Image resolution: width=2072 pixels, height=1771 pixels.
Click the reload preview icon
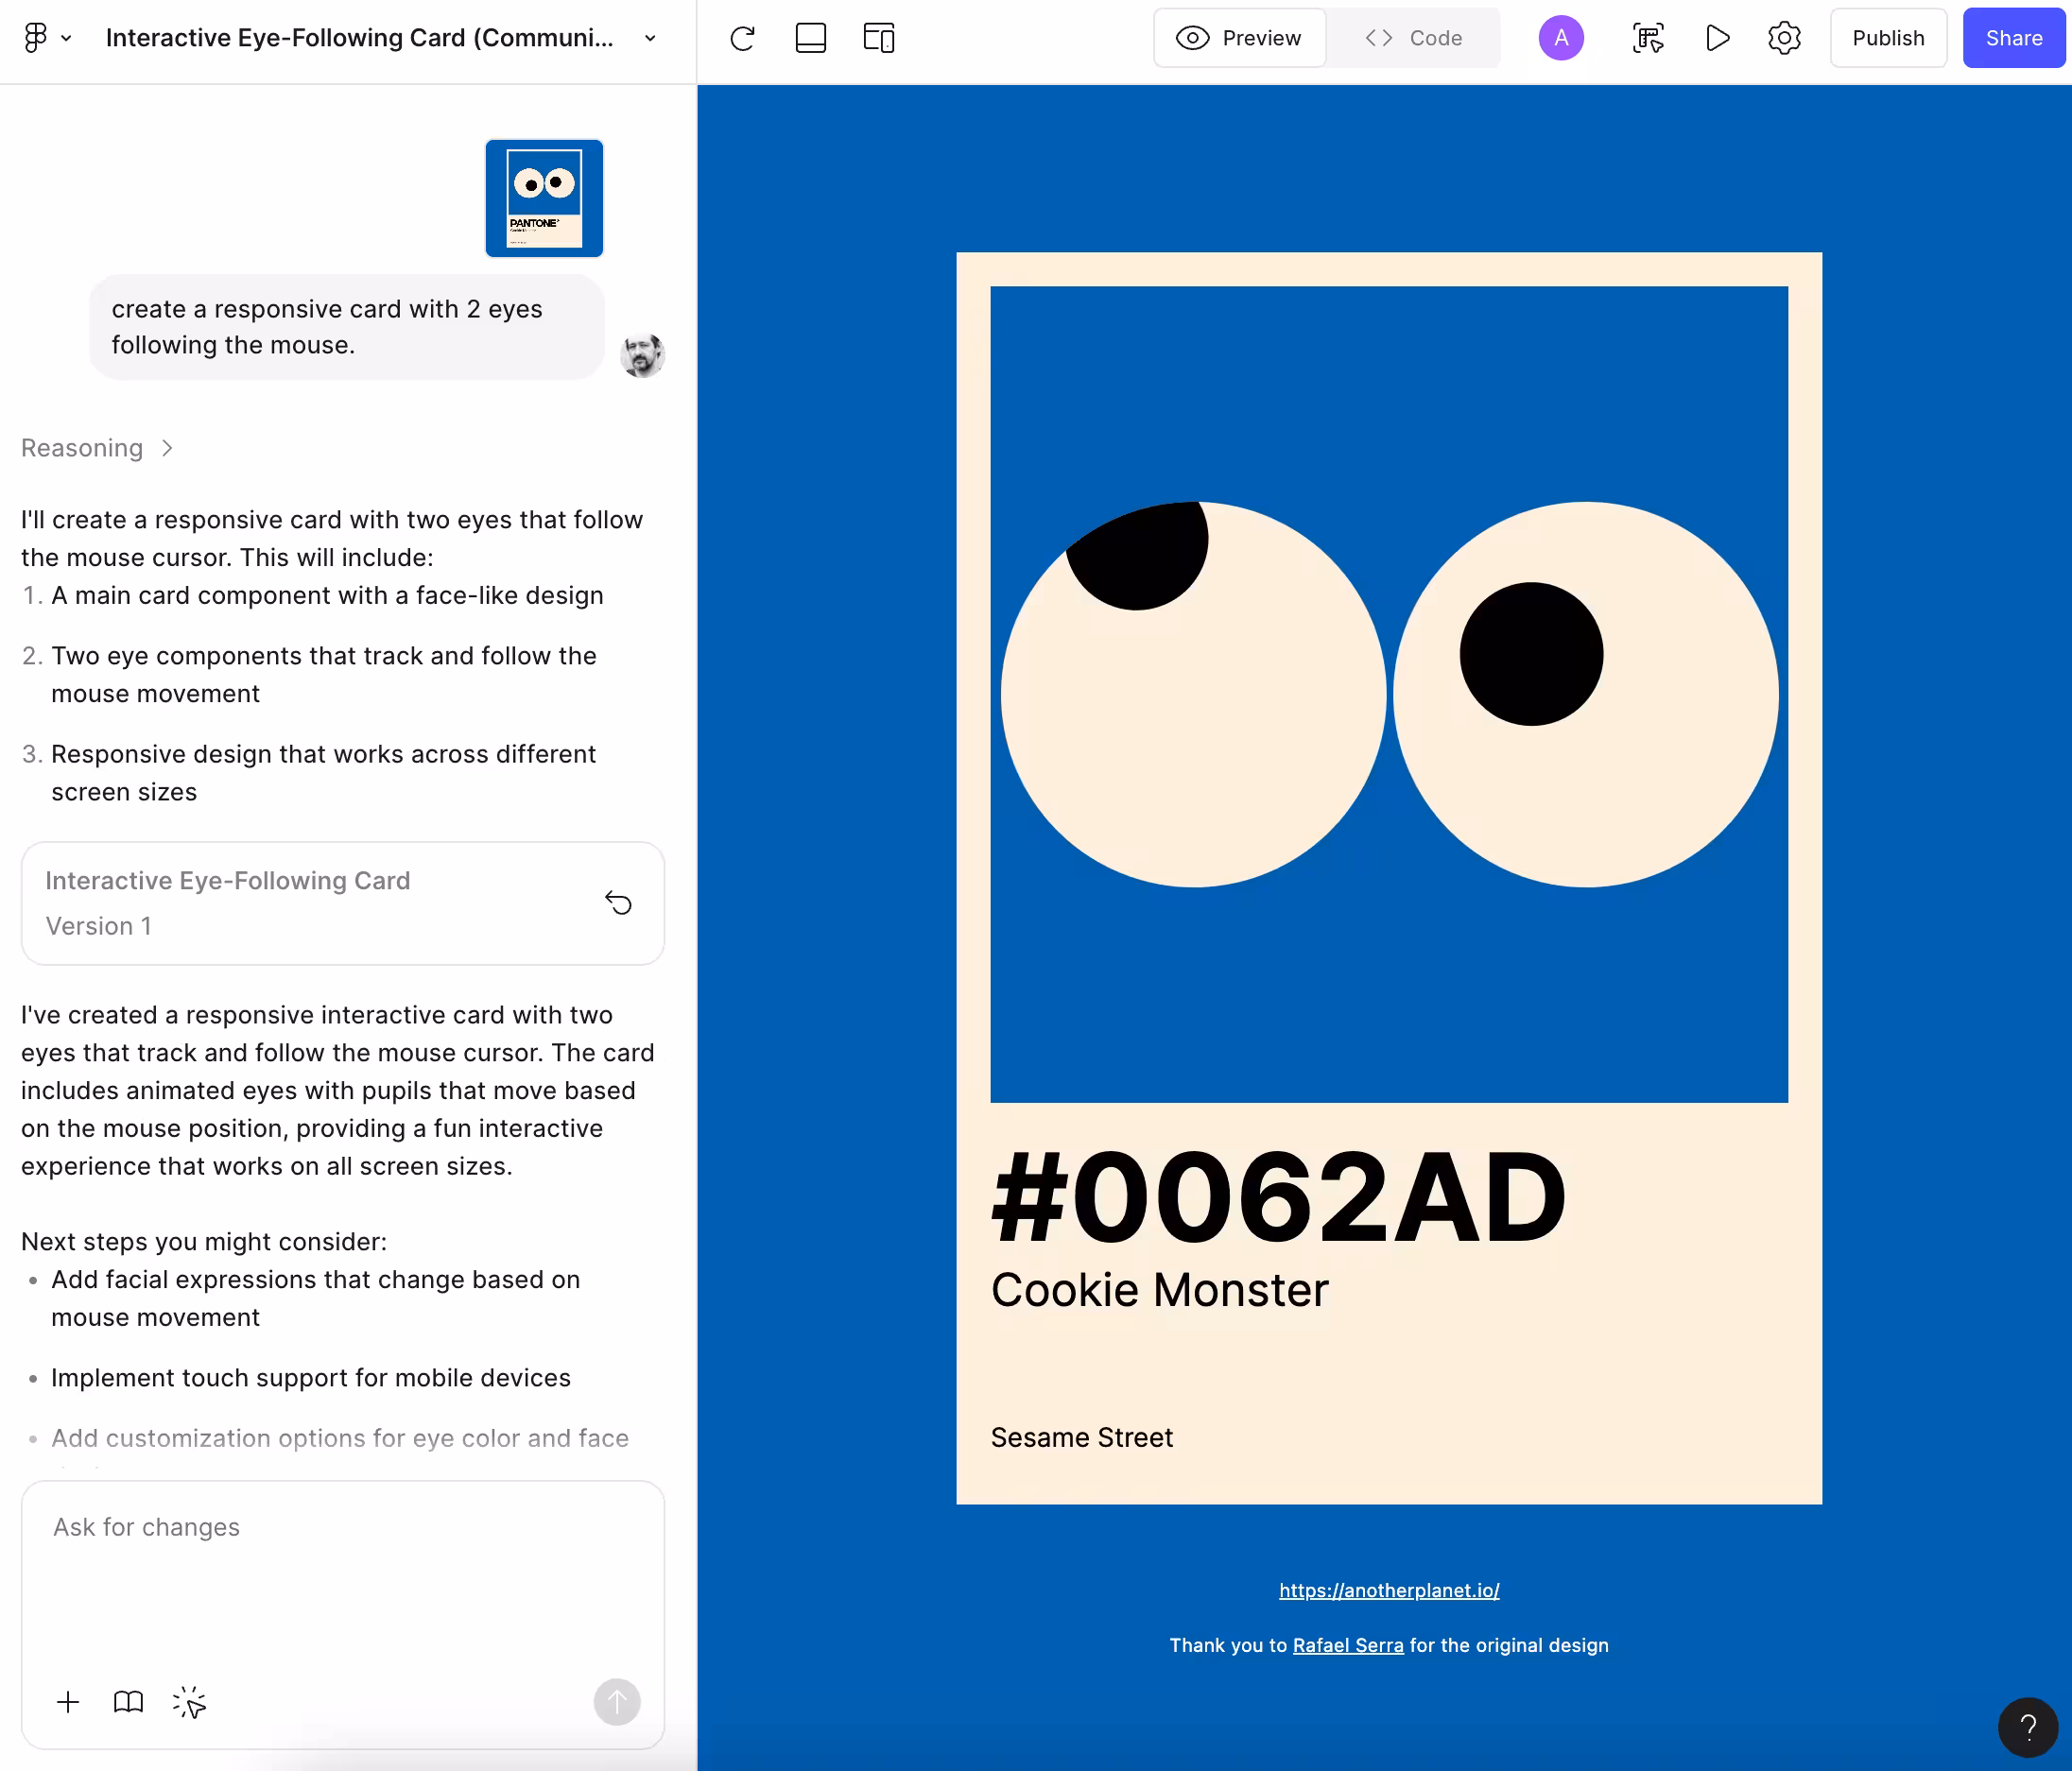(x=742, y=38)
